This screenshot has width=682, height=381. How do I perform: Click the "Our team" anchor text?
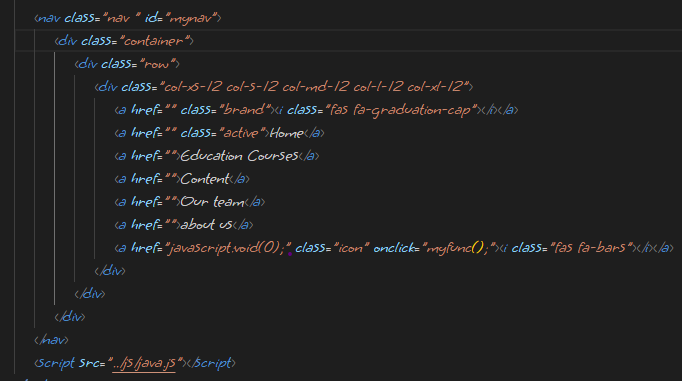pos(212,202)
